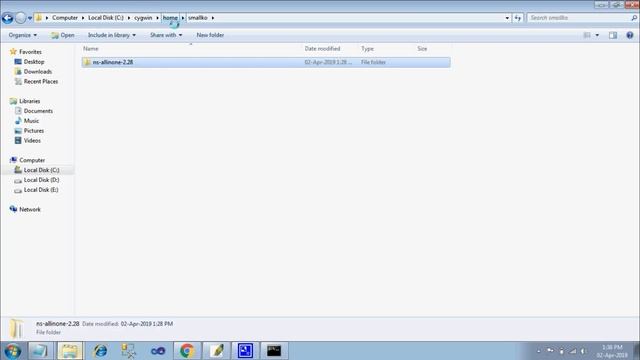The image size is (640, 360).
Task: Sort by the Size column header
Action: 422,49
